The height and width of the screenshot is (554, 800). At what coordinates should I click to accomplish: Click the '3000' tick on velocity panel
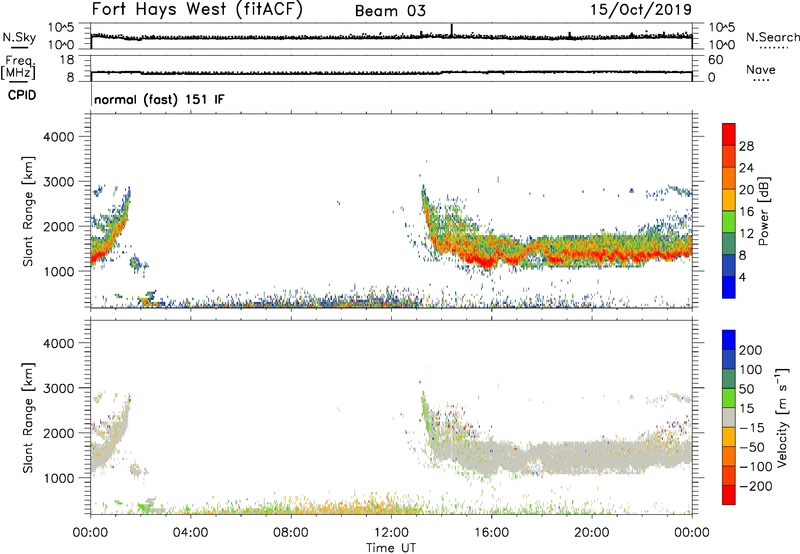click(x=59, y=388)
